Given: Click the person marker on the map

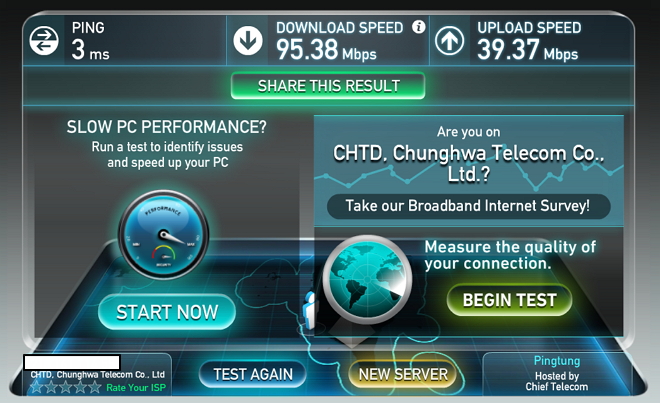Looking at the screenshot, I should tap(309, 310).
